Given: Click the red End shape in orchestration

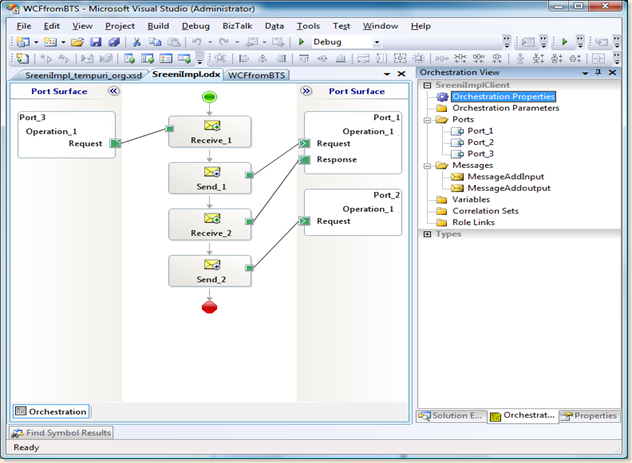Looking at the screenshot, I should coord(209,307).
